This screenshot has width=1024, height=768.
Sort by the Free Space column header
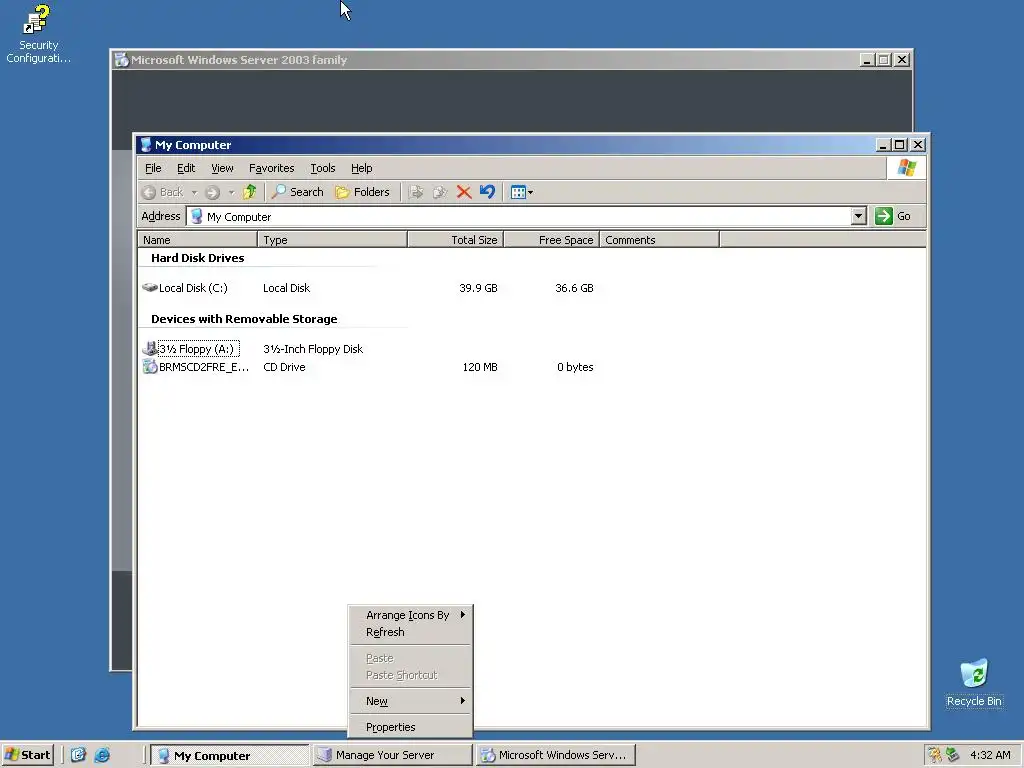click(x=552, y=240)
